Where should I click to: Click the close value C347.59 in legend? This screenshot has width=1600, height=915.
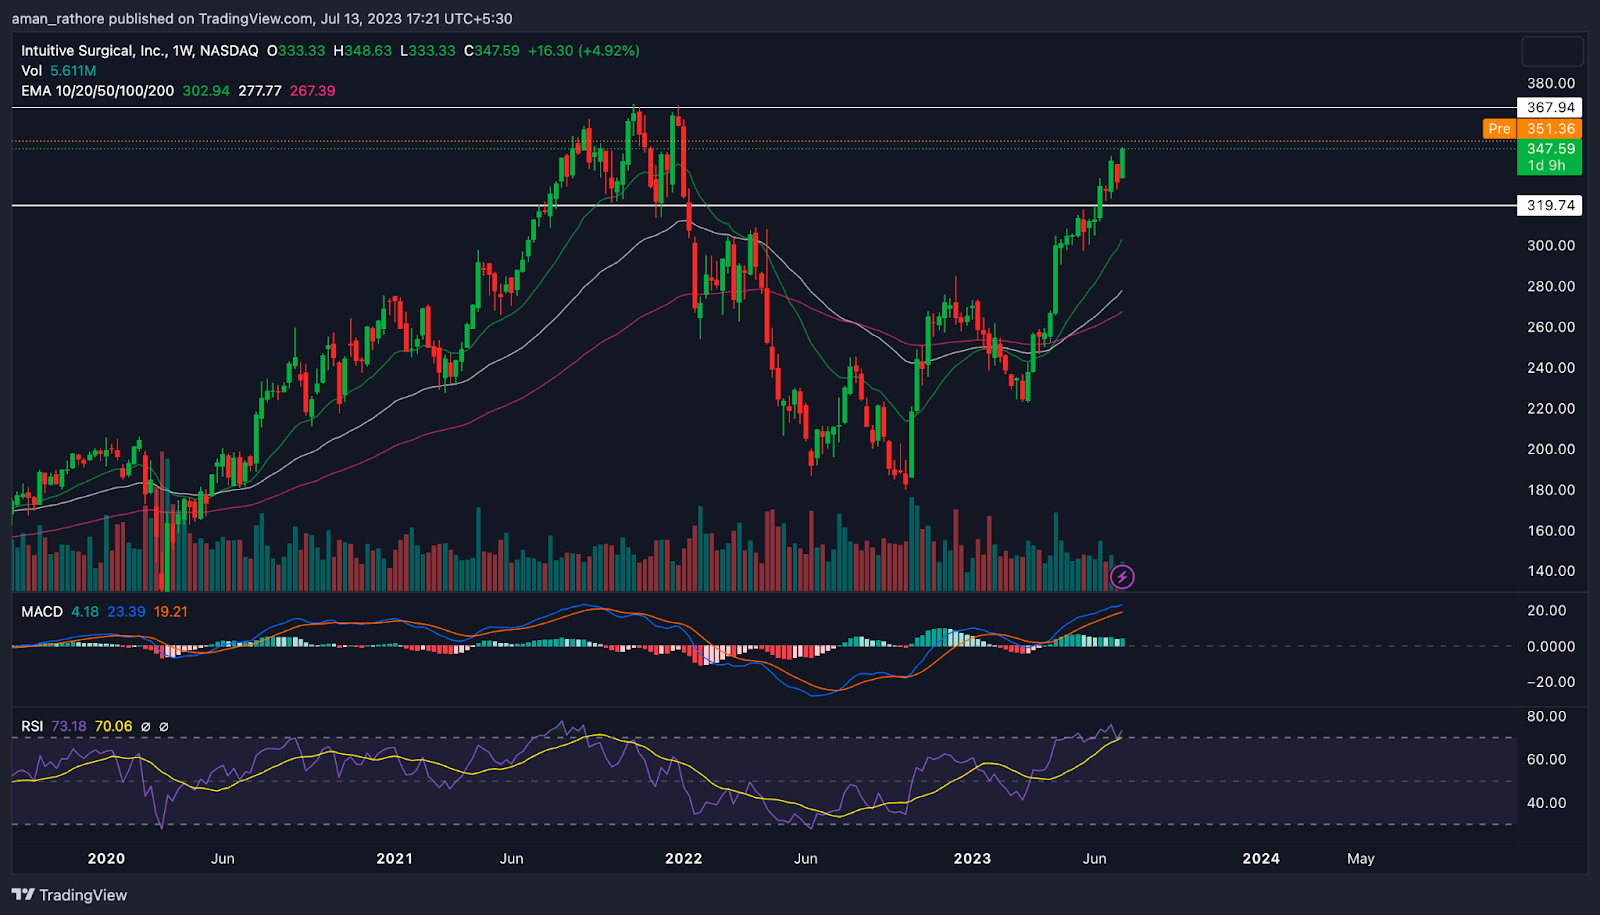pyautogui.click(x=492, y=50)
